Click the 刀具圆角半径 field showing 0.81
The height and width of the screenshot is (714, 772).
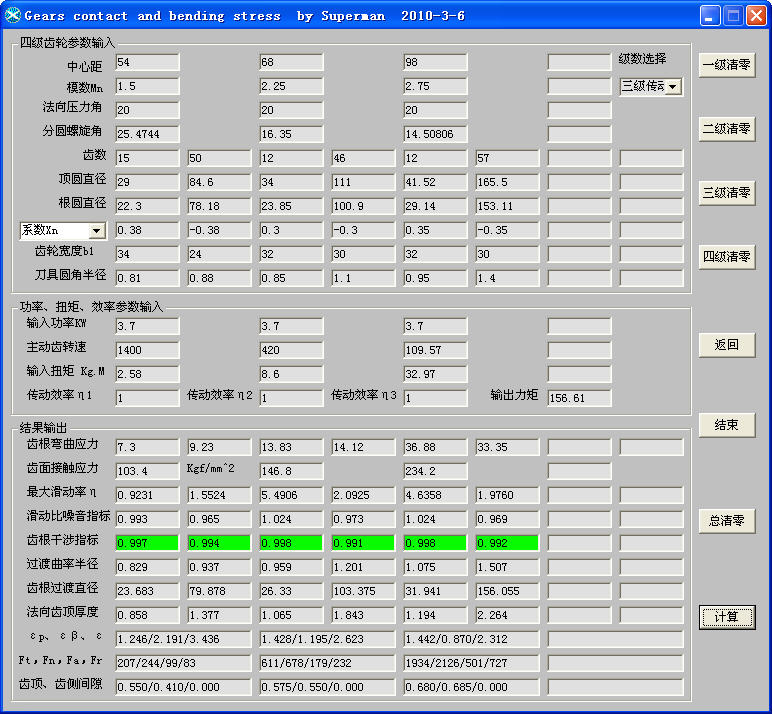pyautogui.click(x=147, y=278)
